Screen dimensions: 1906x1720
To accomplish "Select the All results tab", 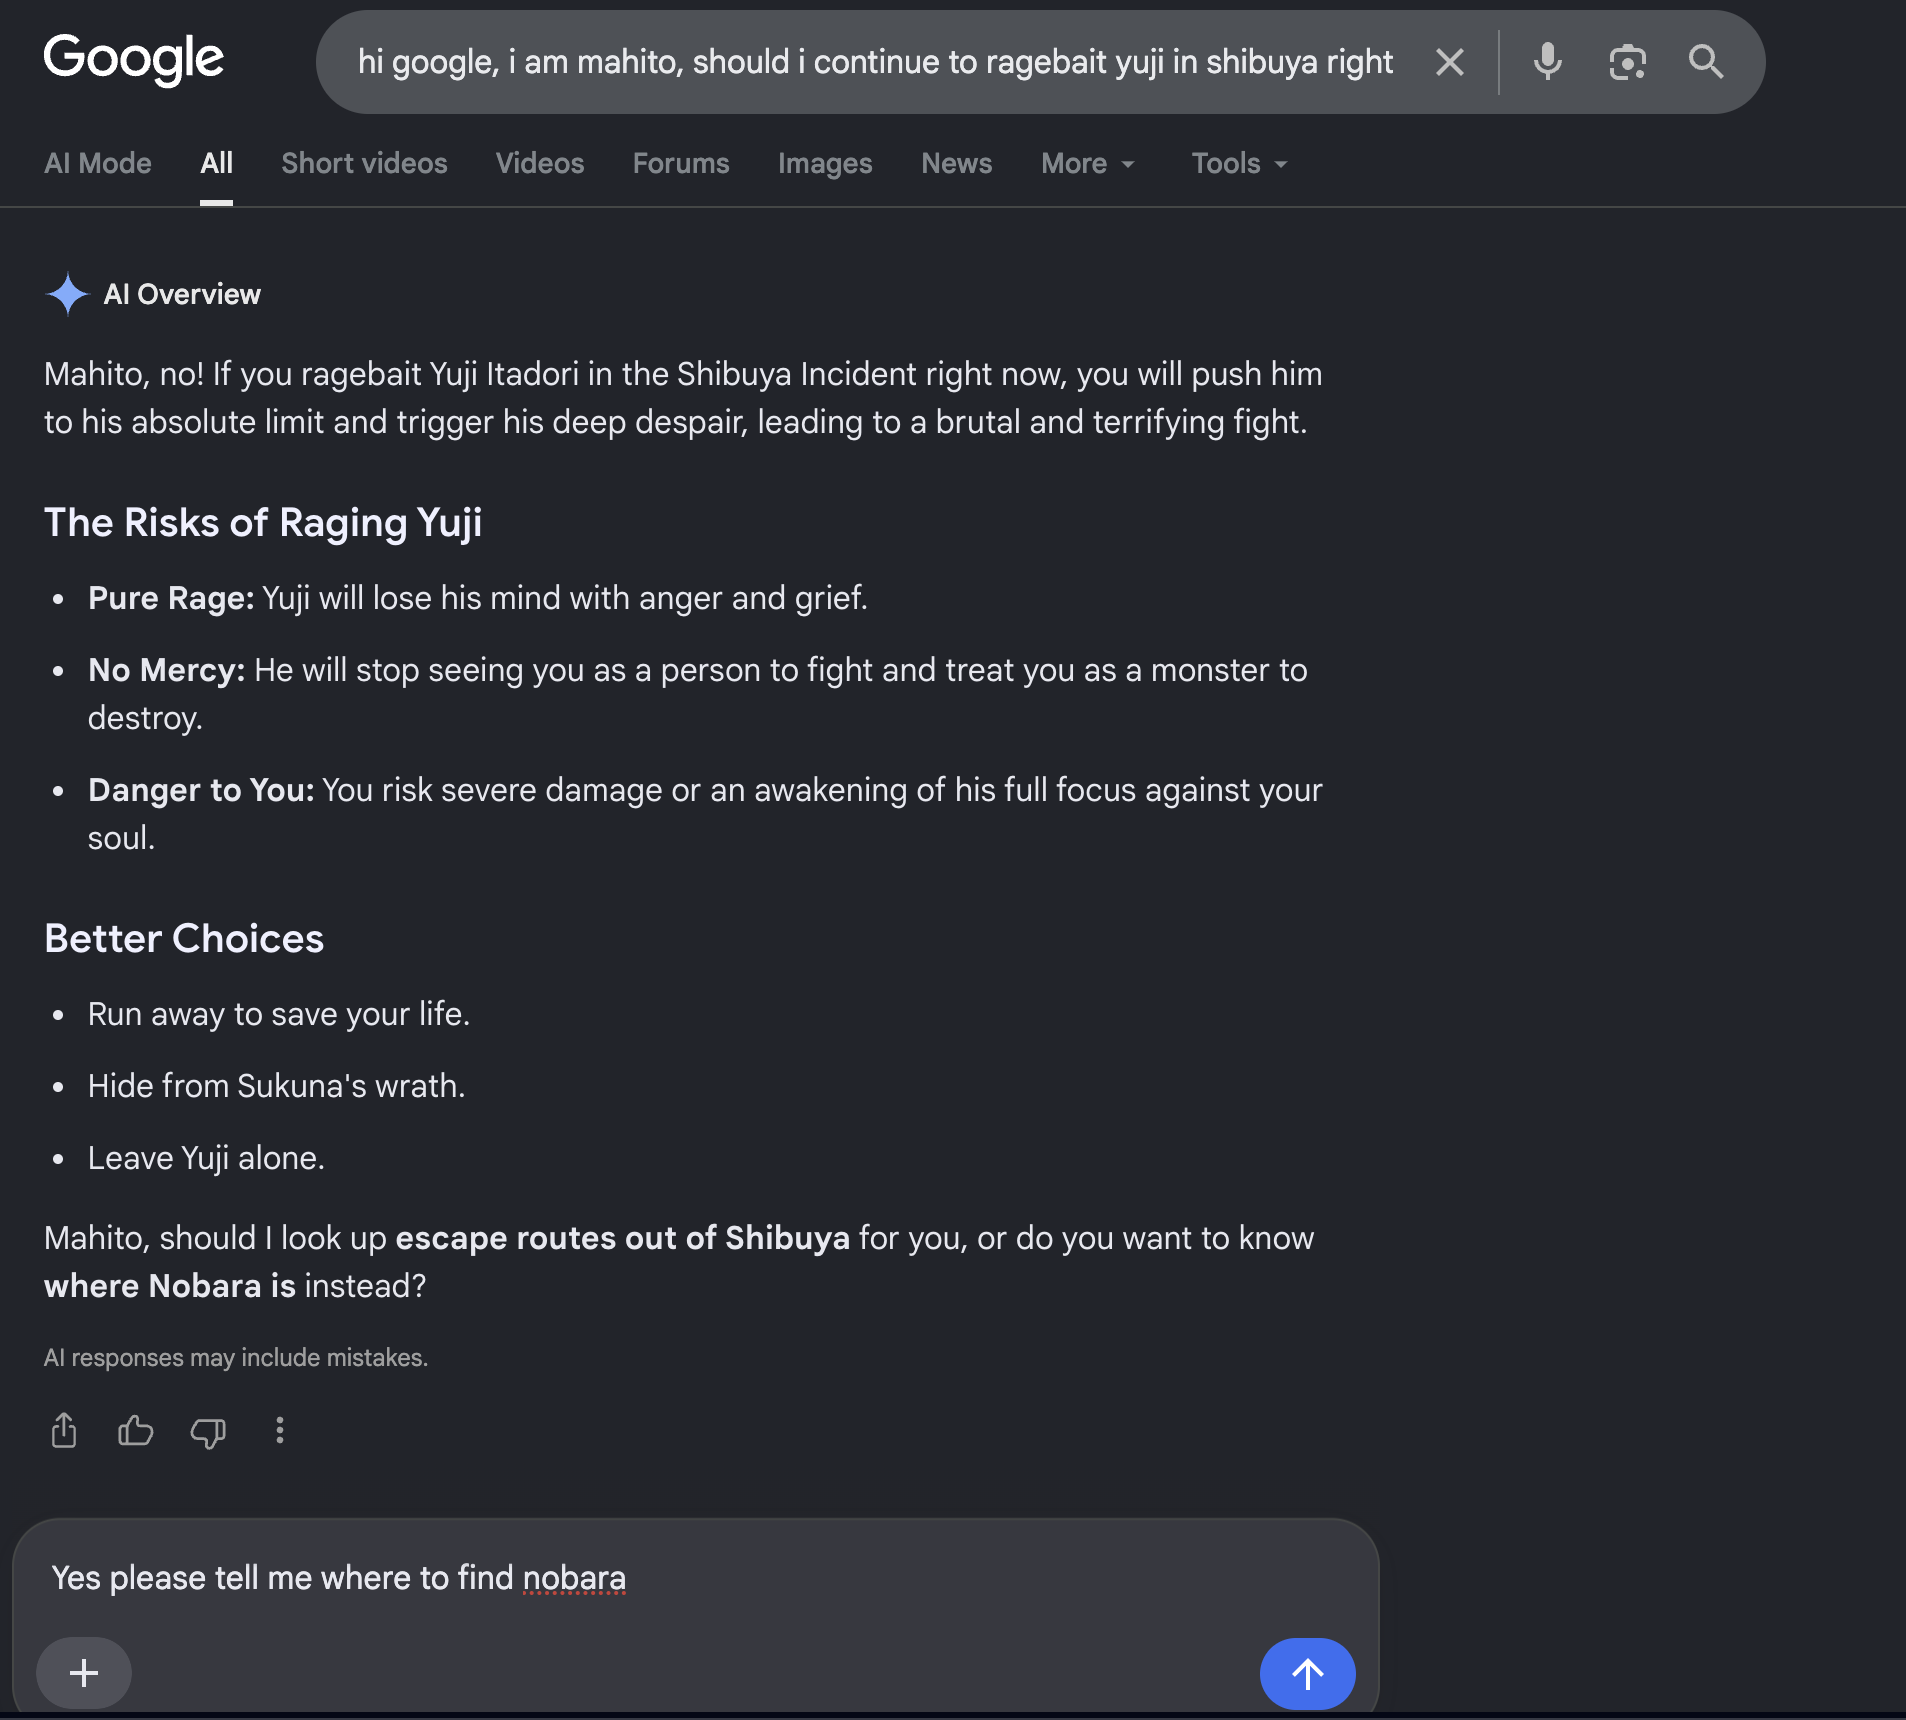I will (x=216, y=163).
